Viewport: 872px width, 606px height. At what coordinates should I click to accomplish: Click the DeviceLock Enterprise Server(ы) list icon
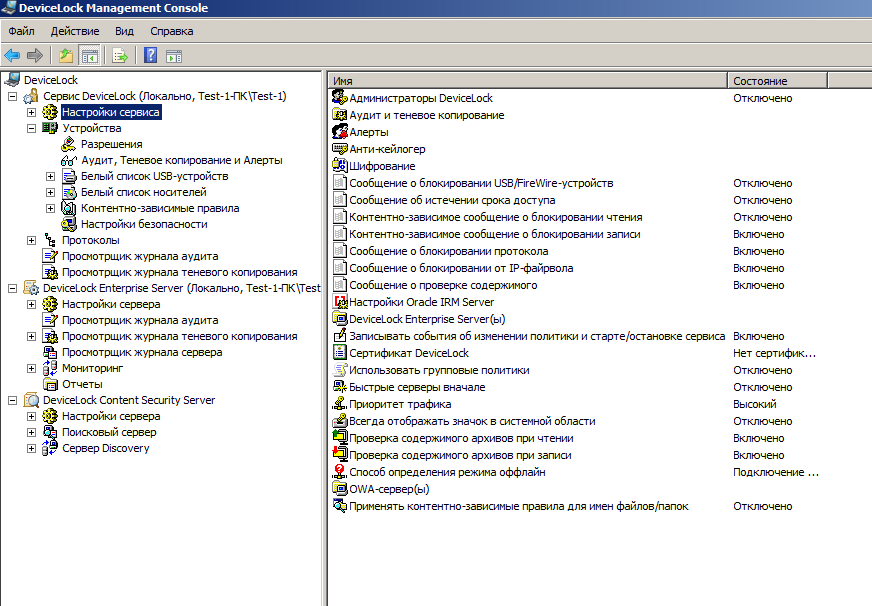(x=339, y=319)
